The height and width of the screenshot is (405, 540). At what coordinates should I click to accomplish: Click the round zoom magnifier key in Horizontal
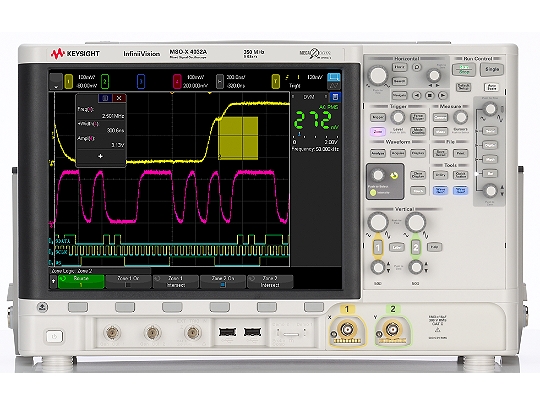(x=417, y=68)
